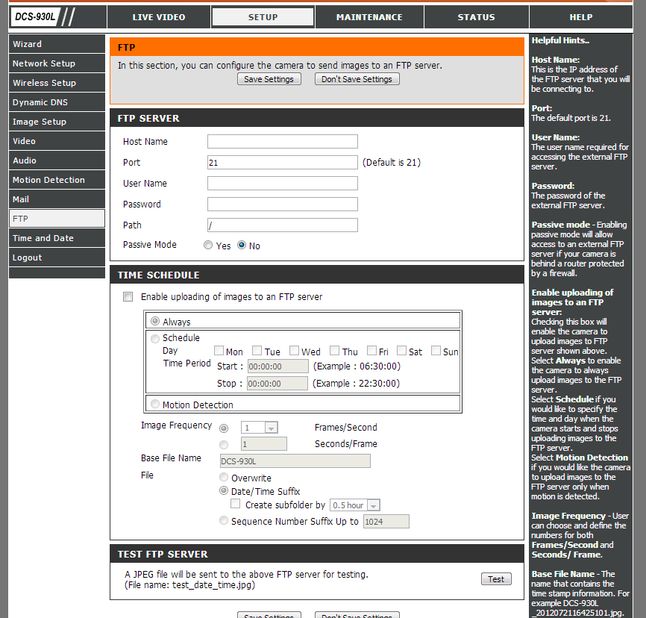
Task: Click the Path input field
Action: click(x=282, y=225)
